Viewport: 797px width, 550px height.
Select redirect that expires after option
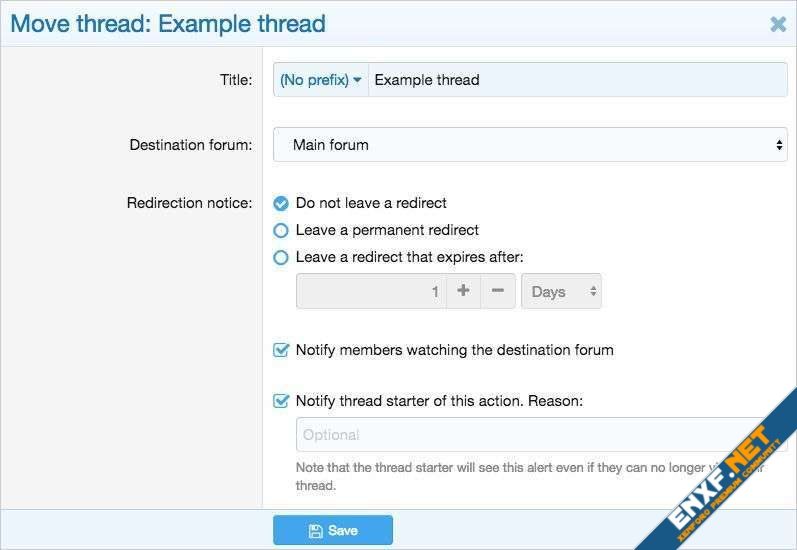click(x=281, y=257)
